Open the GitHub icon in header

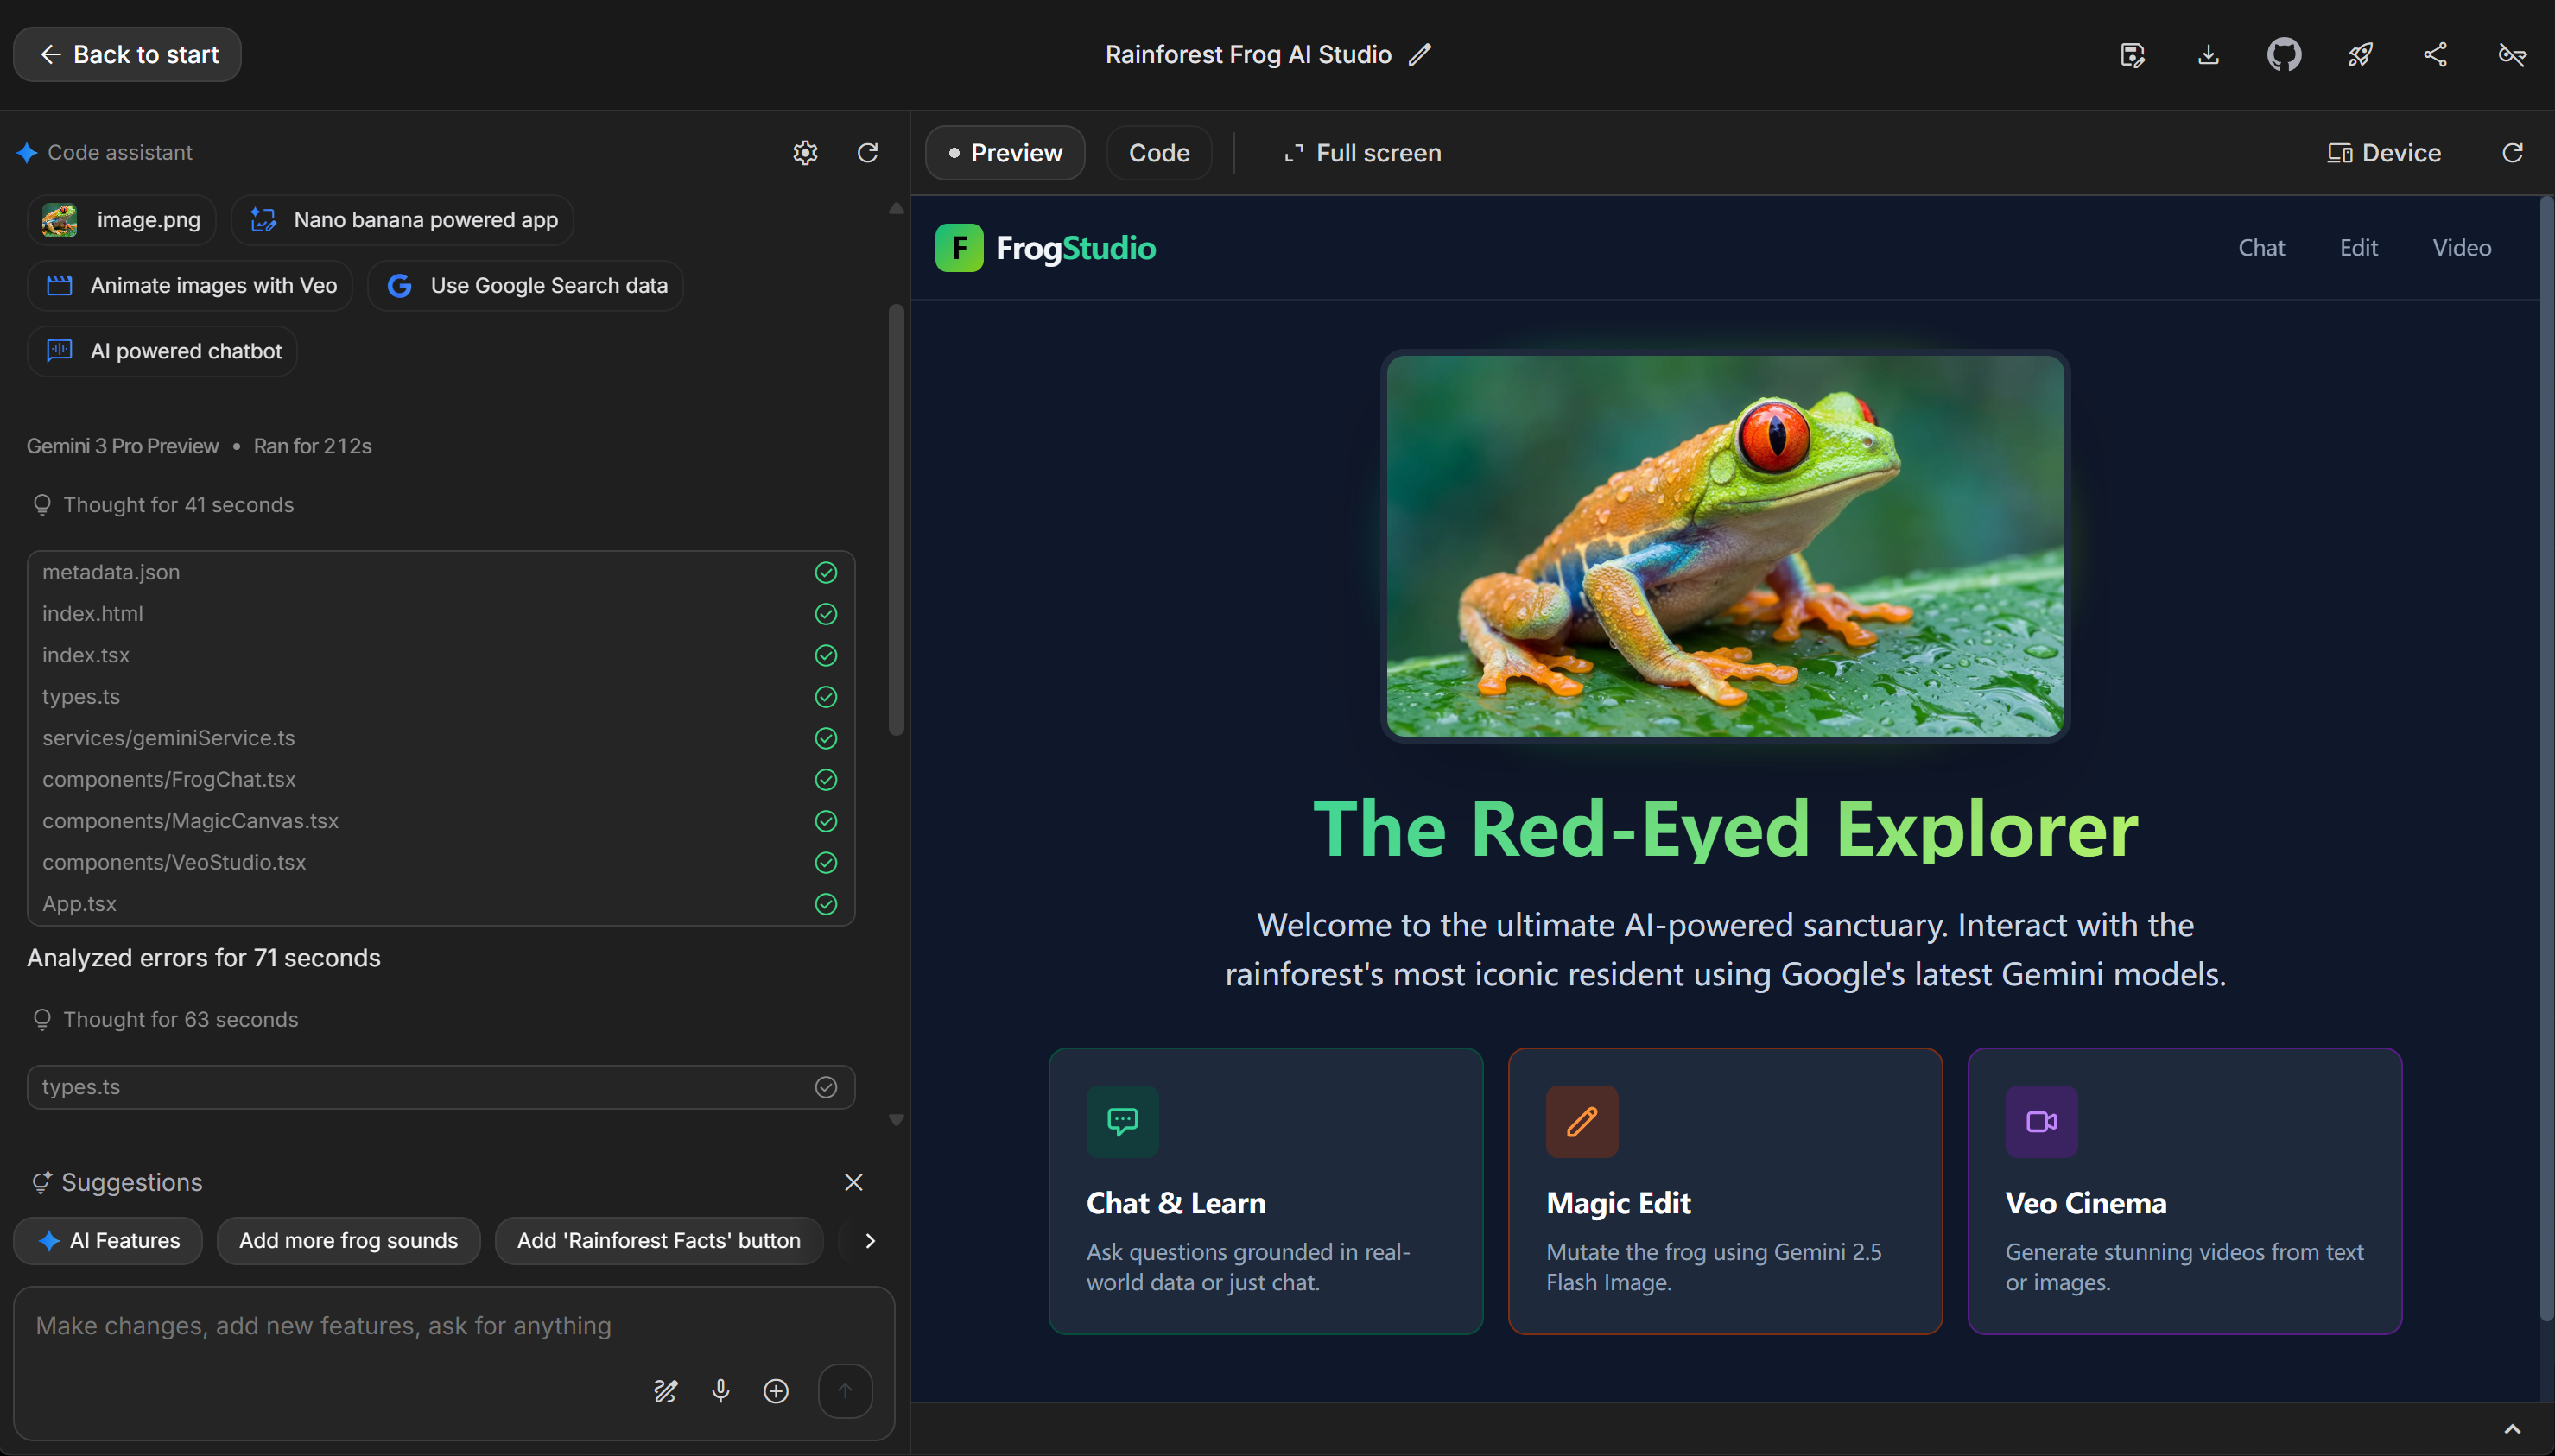2283,54
